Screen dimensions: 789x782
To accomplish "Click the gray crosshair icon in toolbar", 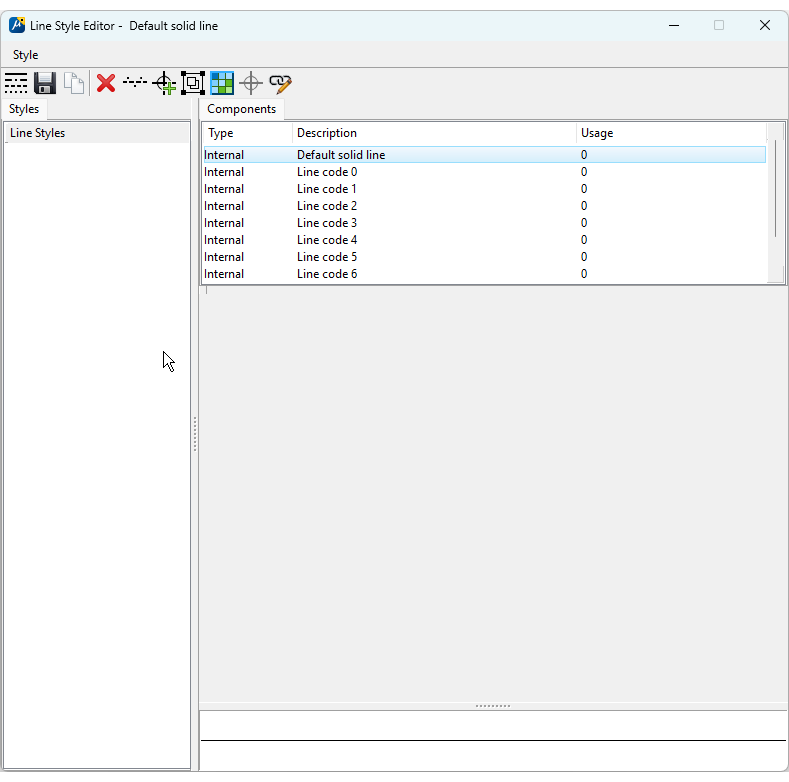I will click(251, 83).
